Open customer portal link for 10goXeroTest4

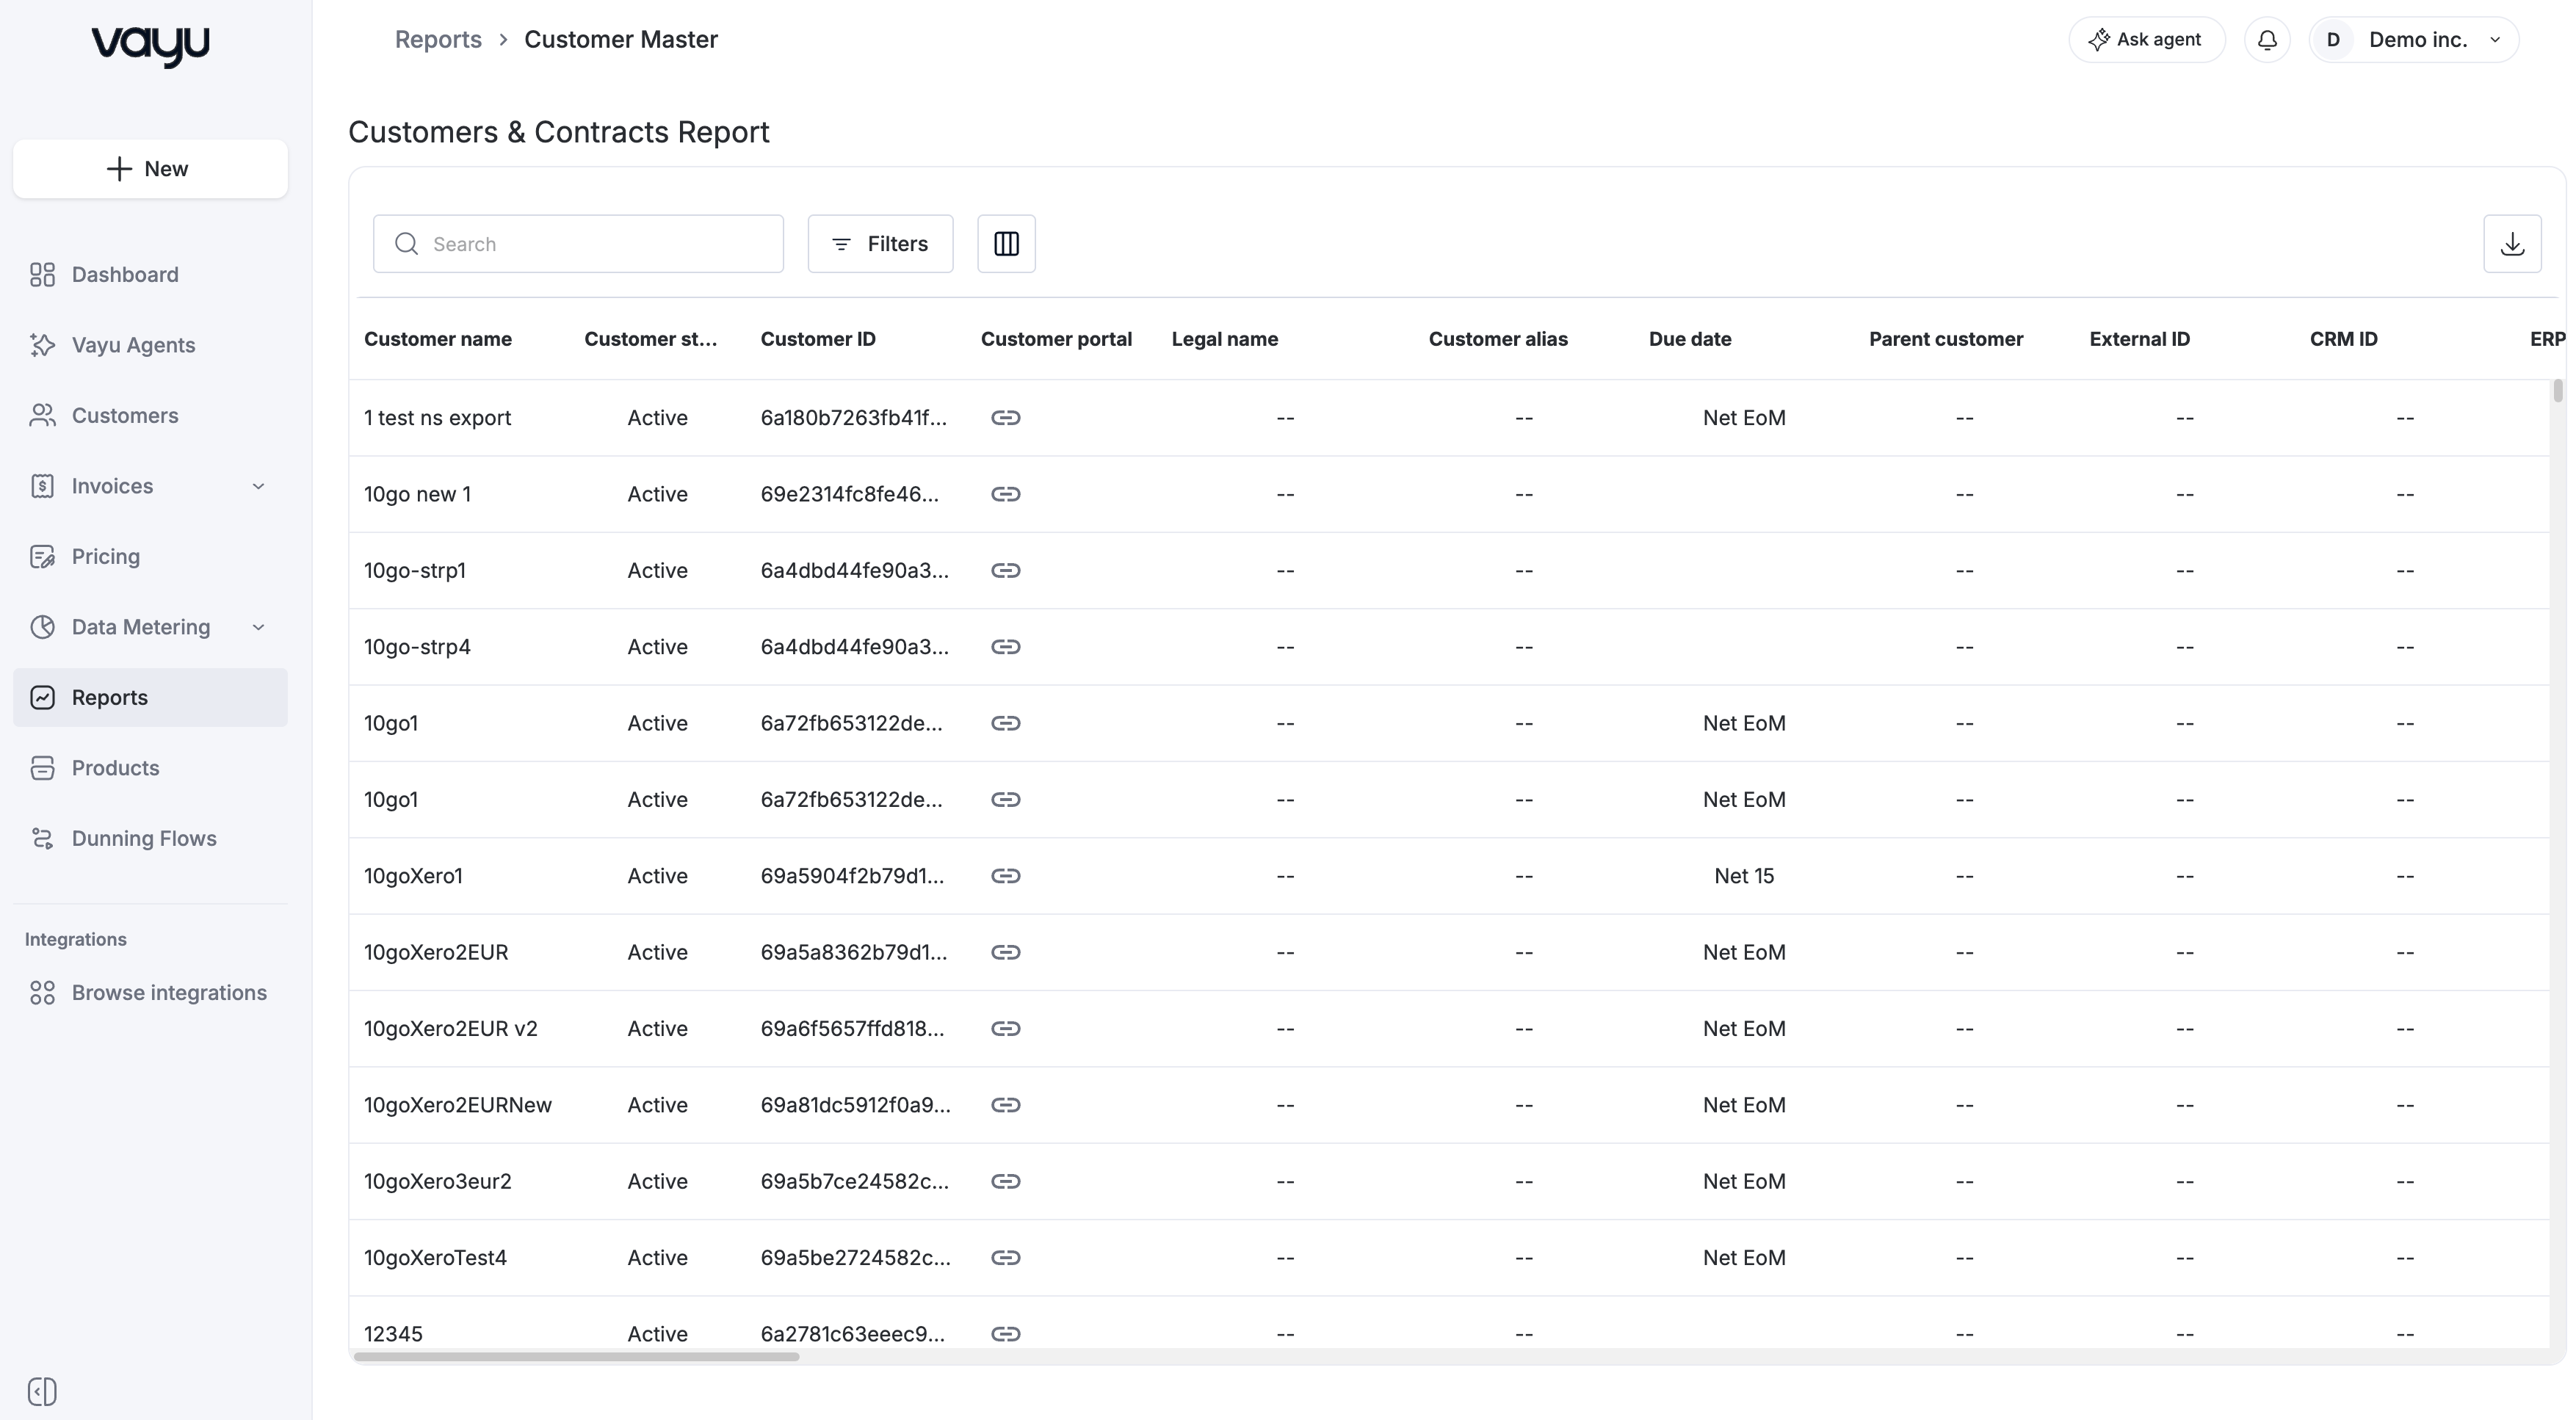pos(1005,1258)
